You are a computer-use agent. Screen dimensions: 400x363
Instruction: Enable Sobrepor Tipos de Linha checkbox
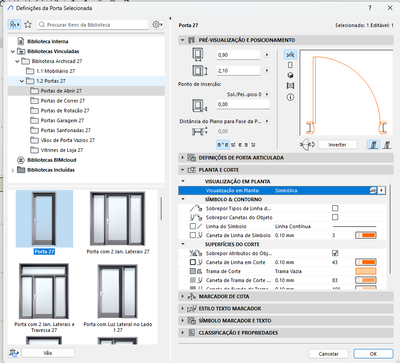pos(335,208)
